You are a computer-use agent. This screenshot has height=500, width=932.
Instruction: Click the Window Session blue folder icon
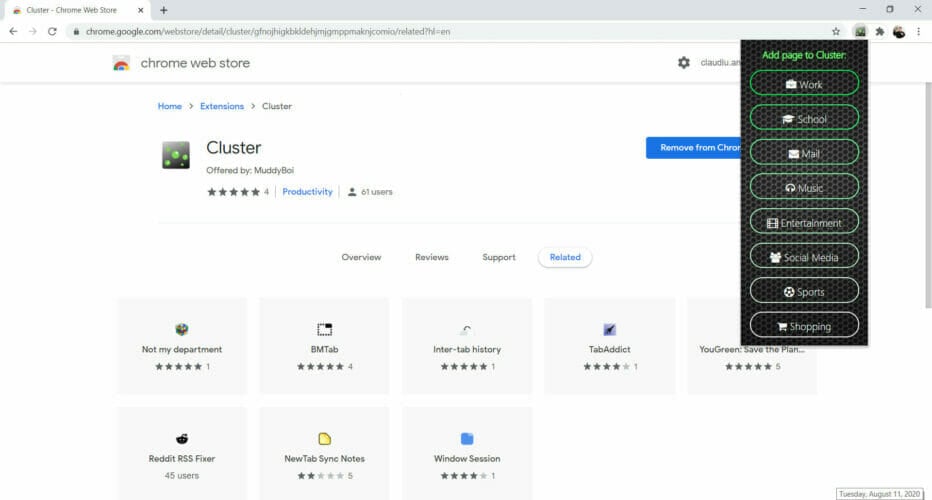pyautogui.click(x=467, y=439)
